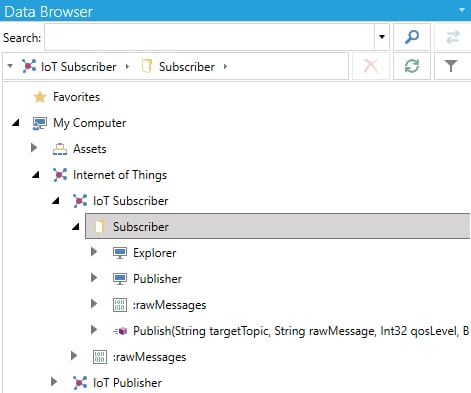The height and width of the screenshot is (393, 471).
Task: Click the Internet of Things node icon
Action: click(60, 175)
